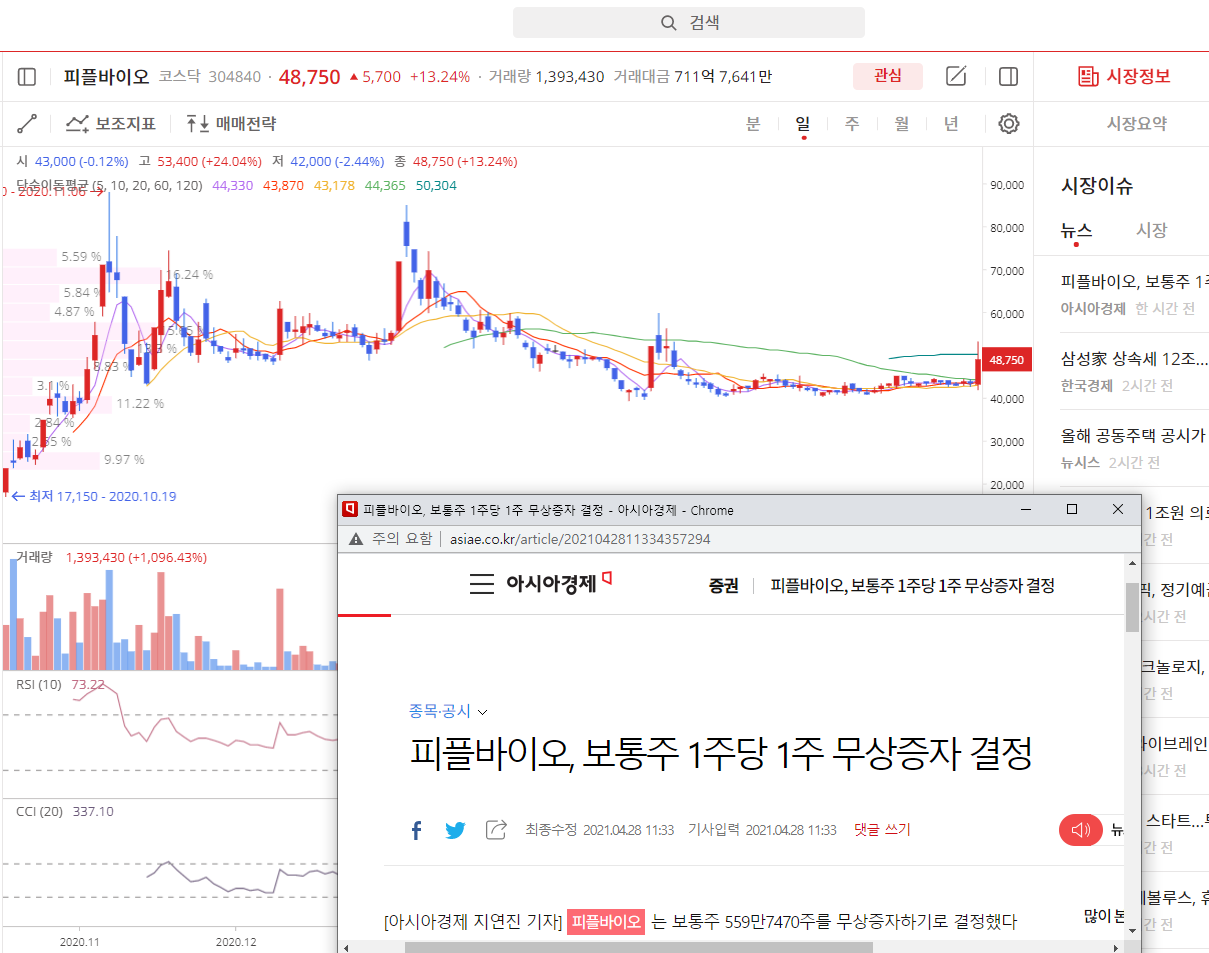Click highlighted 피플바이오 tag in article
Image resolution: width=1209 pixels, height=953 pixels.
(606, 921)
